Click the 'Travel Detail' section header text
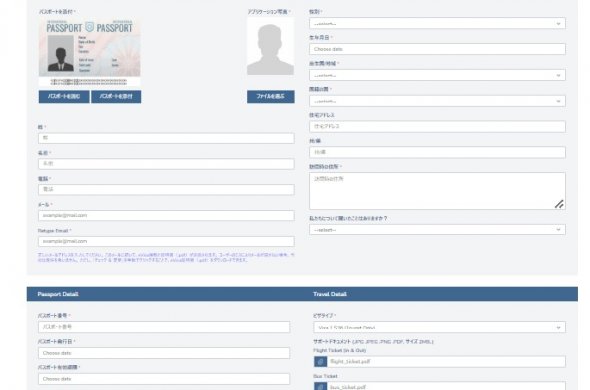This screenshot has height=390, width=590. (x=330, y=294)
